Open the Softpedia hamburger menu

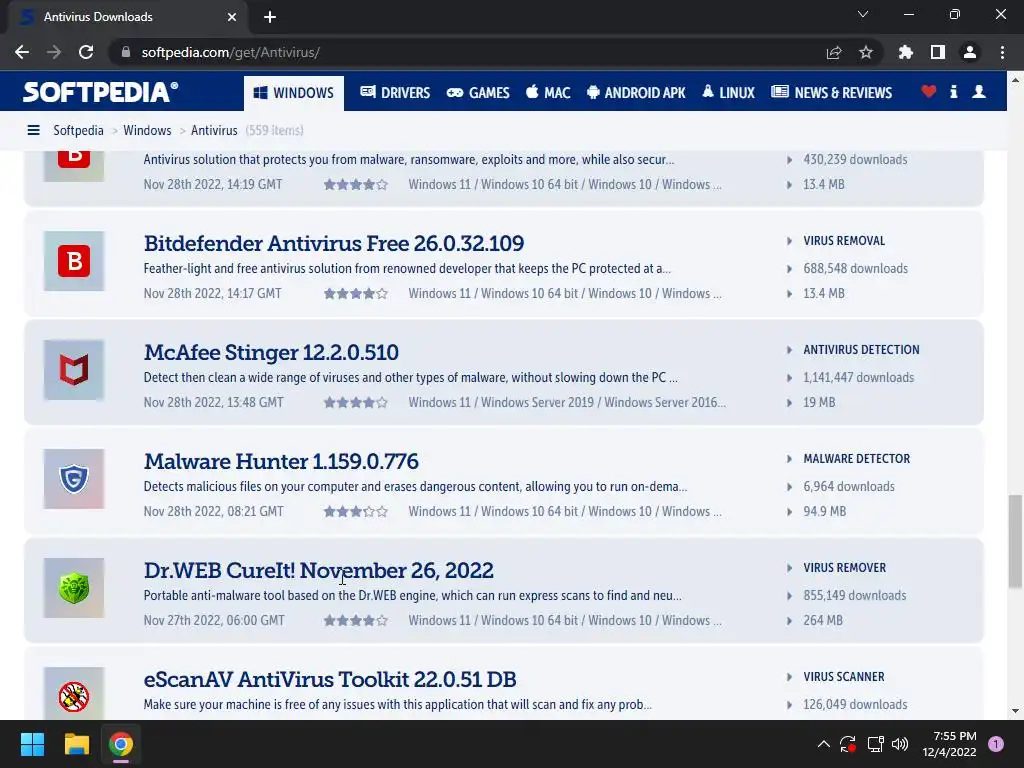[33, 131]
